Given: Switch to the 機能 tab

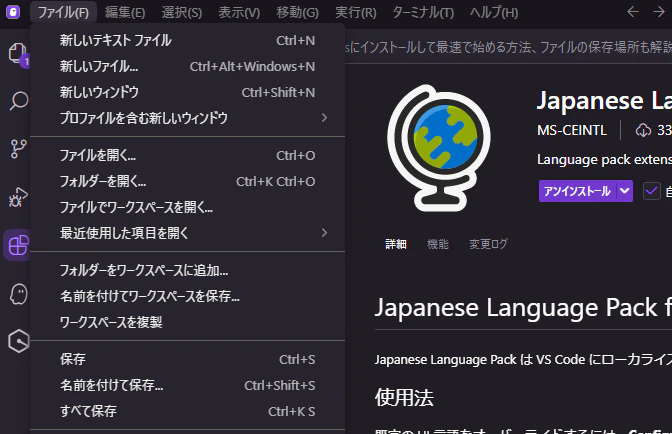Looking at the screenshot, I should click(438, 244).
